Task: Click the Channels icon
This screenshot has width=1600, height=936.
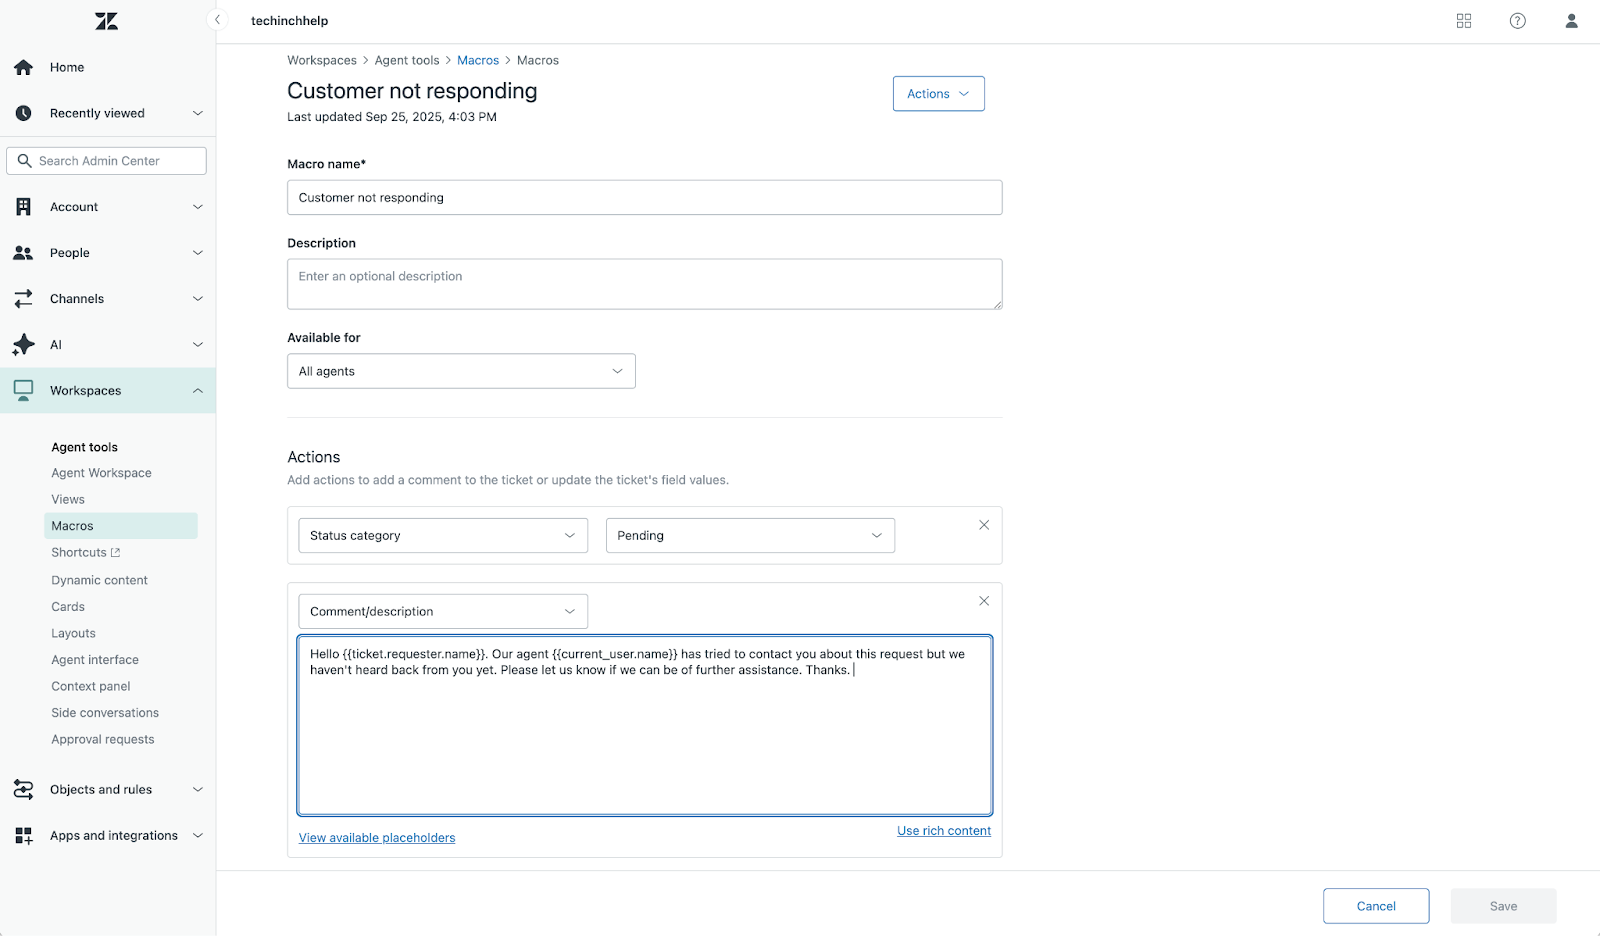Action: point(24,298)
